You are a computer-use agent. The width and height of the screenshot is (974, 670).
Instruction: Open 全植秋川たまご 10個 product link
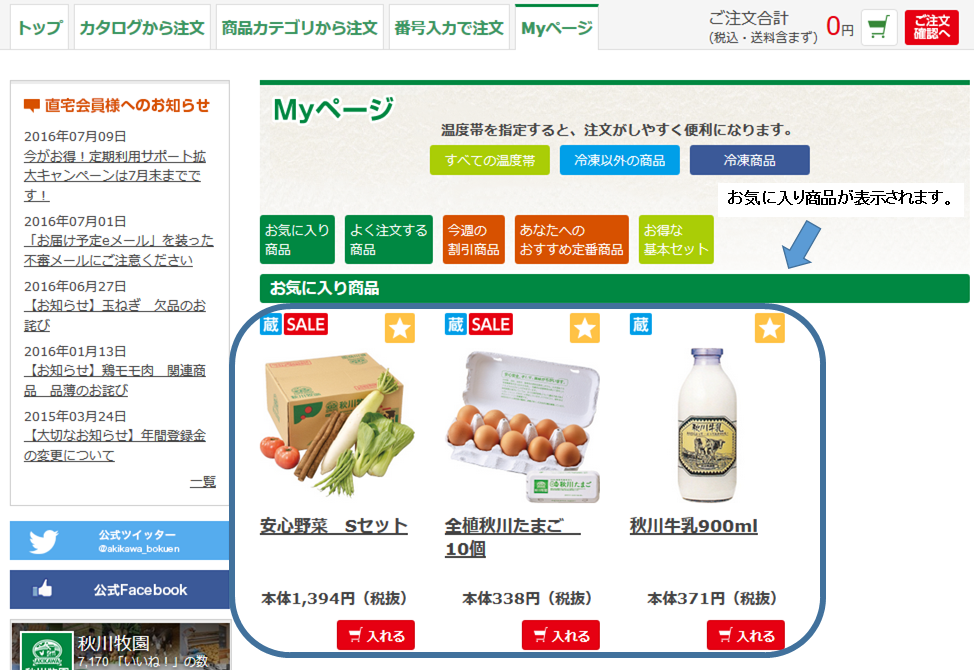tap(512, 537)
